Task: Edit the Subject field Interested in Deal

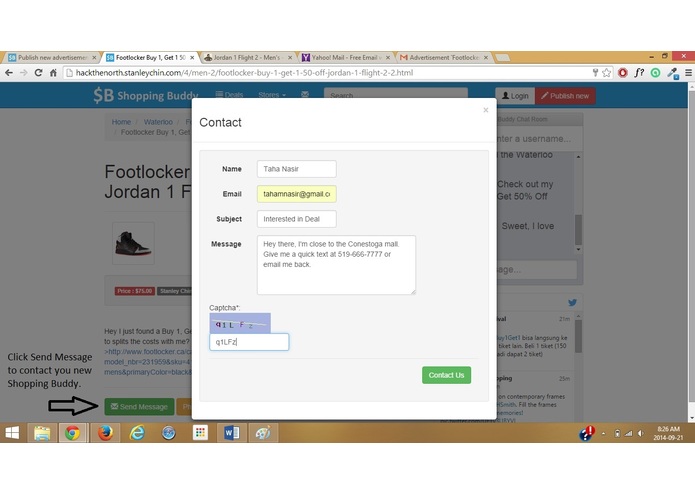Action: pos(297,219)
